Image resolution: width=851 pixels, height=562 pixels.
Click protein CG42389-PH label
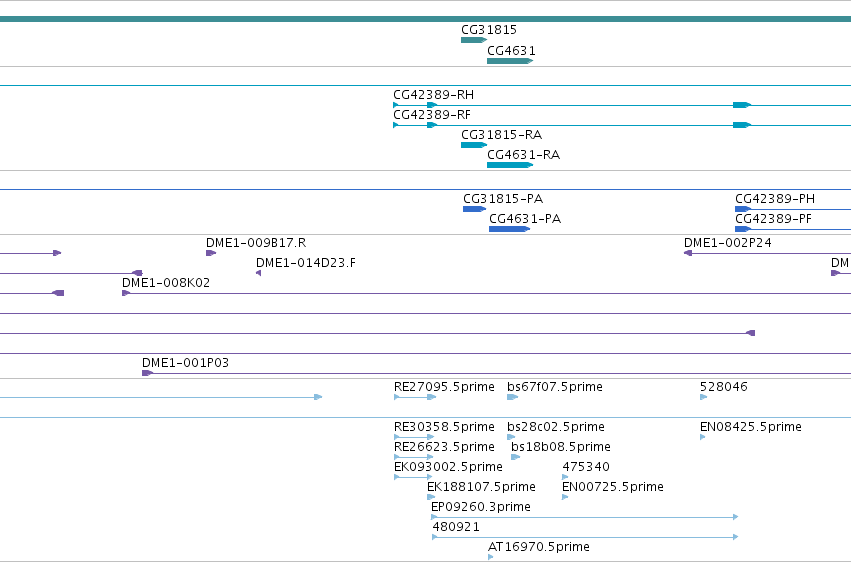pyautogui.click(x=774, y=199)
